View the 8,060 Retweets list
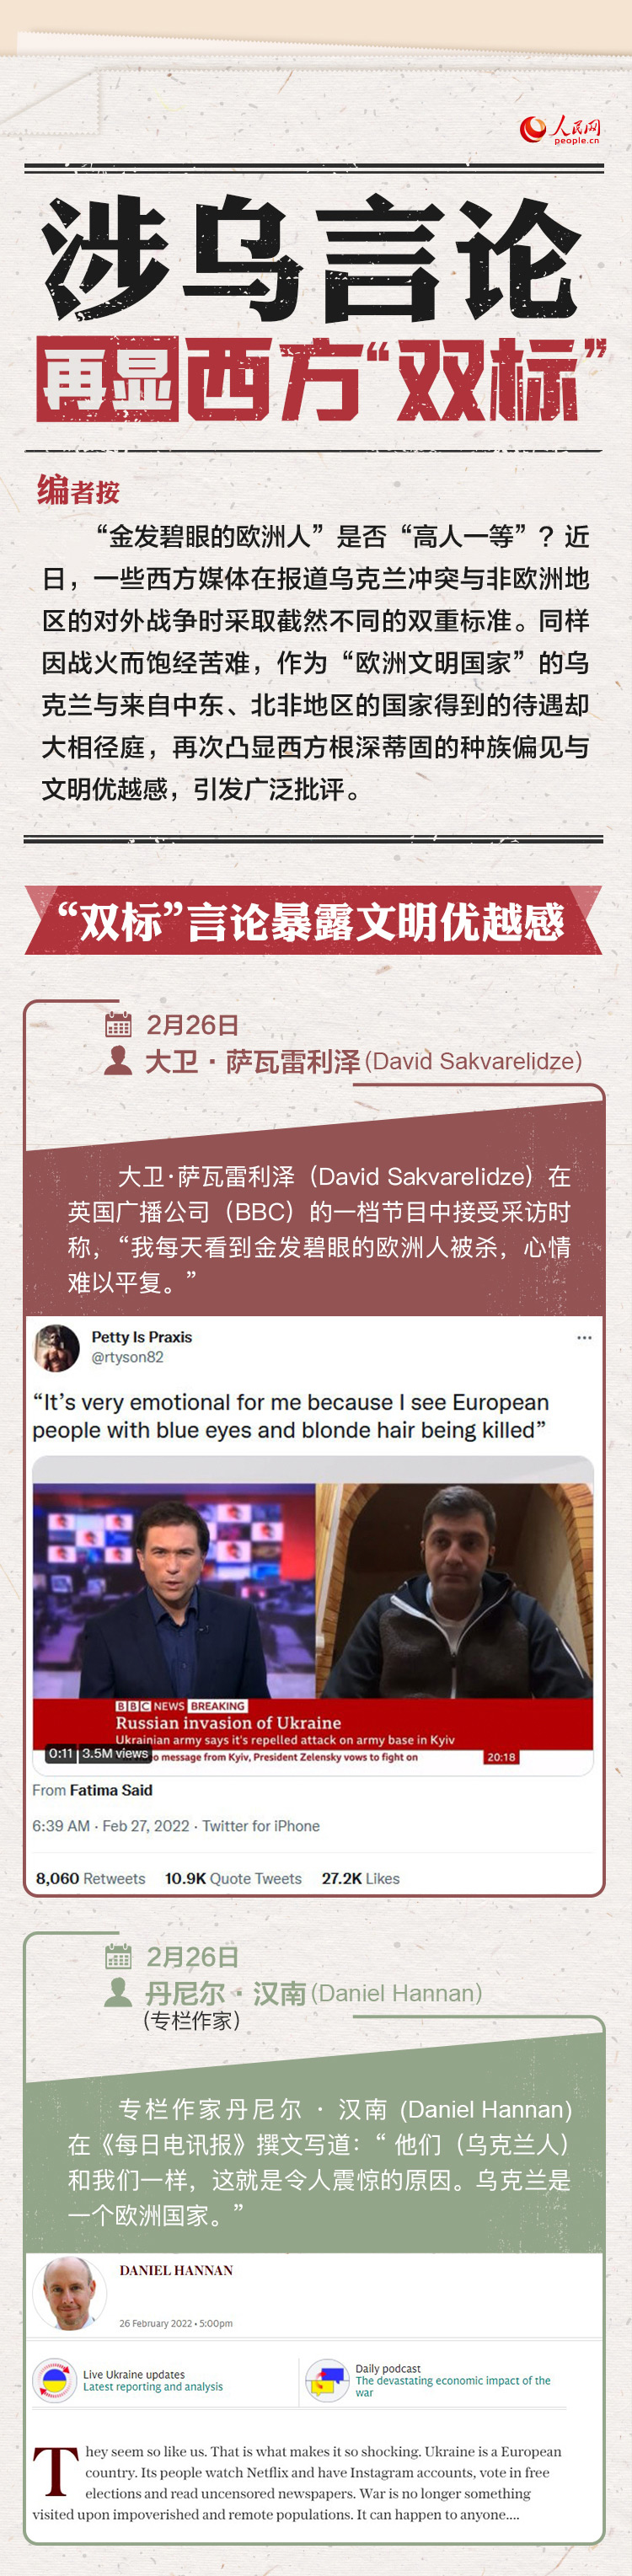The width and height of the screenshot is (632, 2576). click(91, 1878)
